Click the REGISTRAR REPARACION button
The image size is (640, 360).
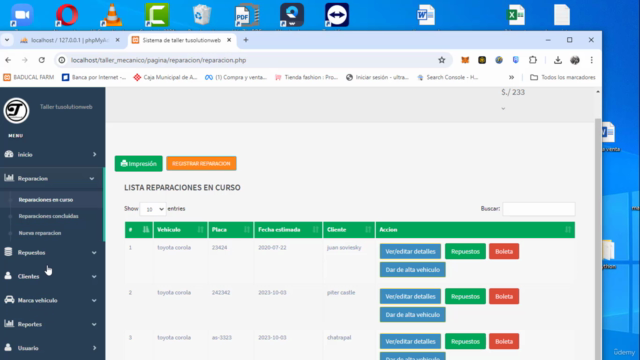coord(201,164)
